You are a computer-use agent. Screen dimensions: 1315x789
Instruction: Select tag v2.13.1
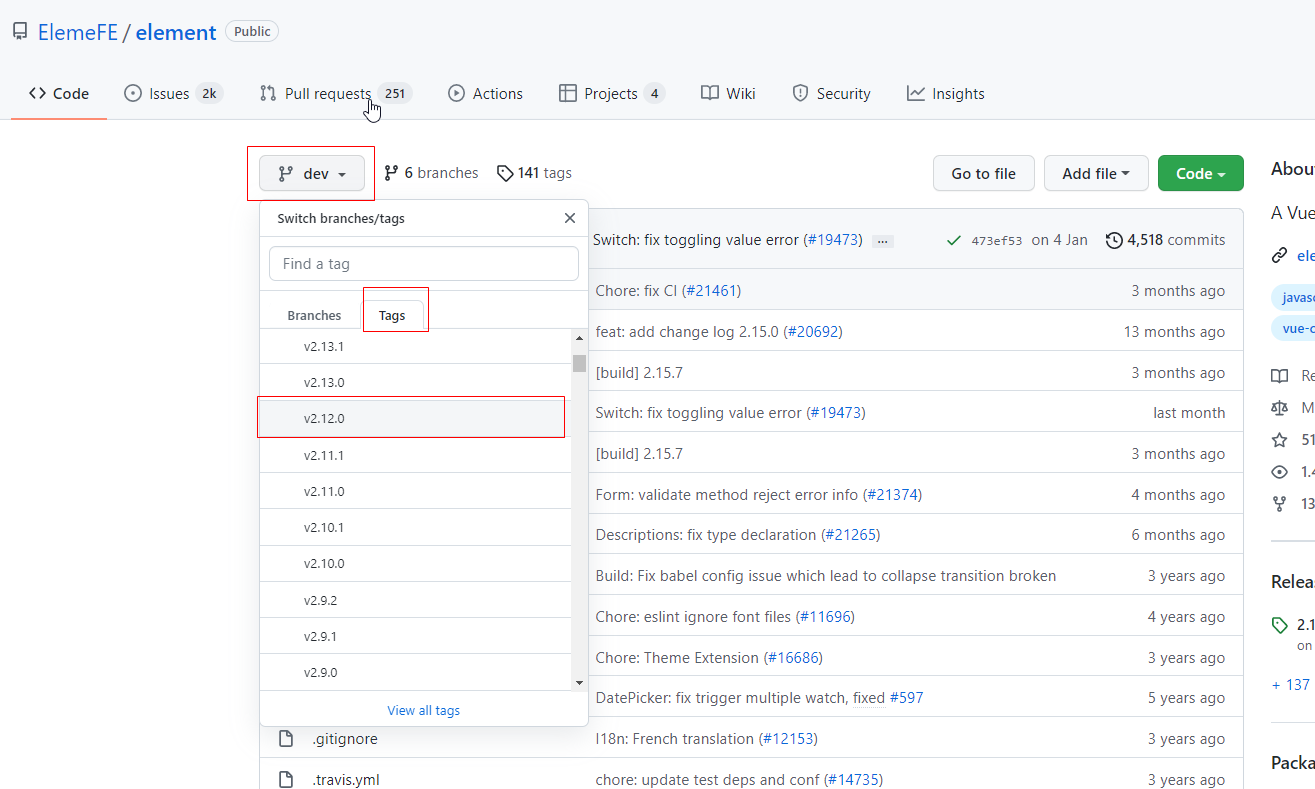click(x=415, y=346)
